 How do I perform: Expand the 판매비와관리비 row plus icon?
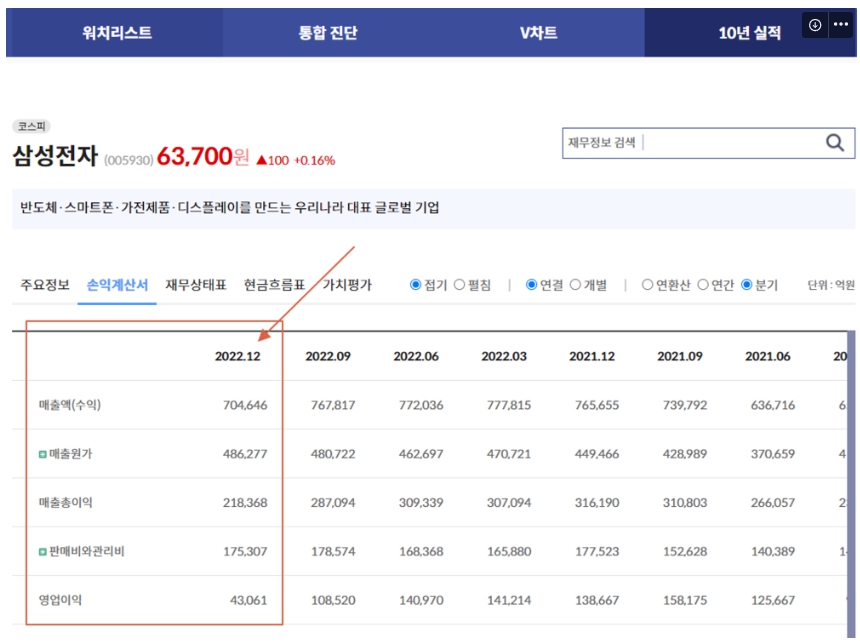pyautogui.click(x=42, y=551)
